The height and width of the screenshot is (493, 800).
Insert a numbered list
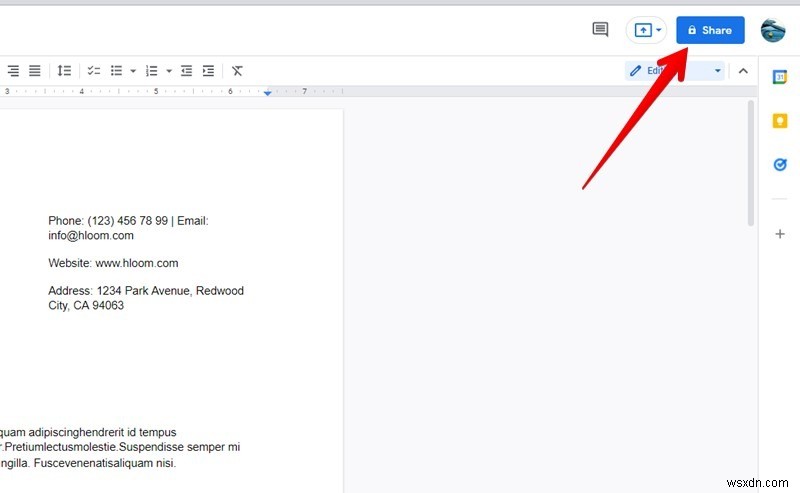coord(152,71)
